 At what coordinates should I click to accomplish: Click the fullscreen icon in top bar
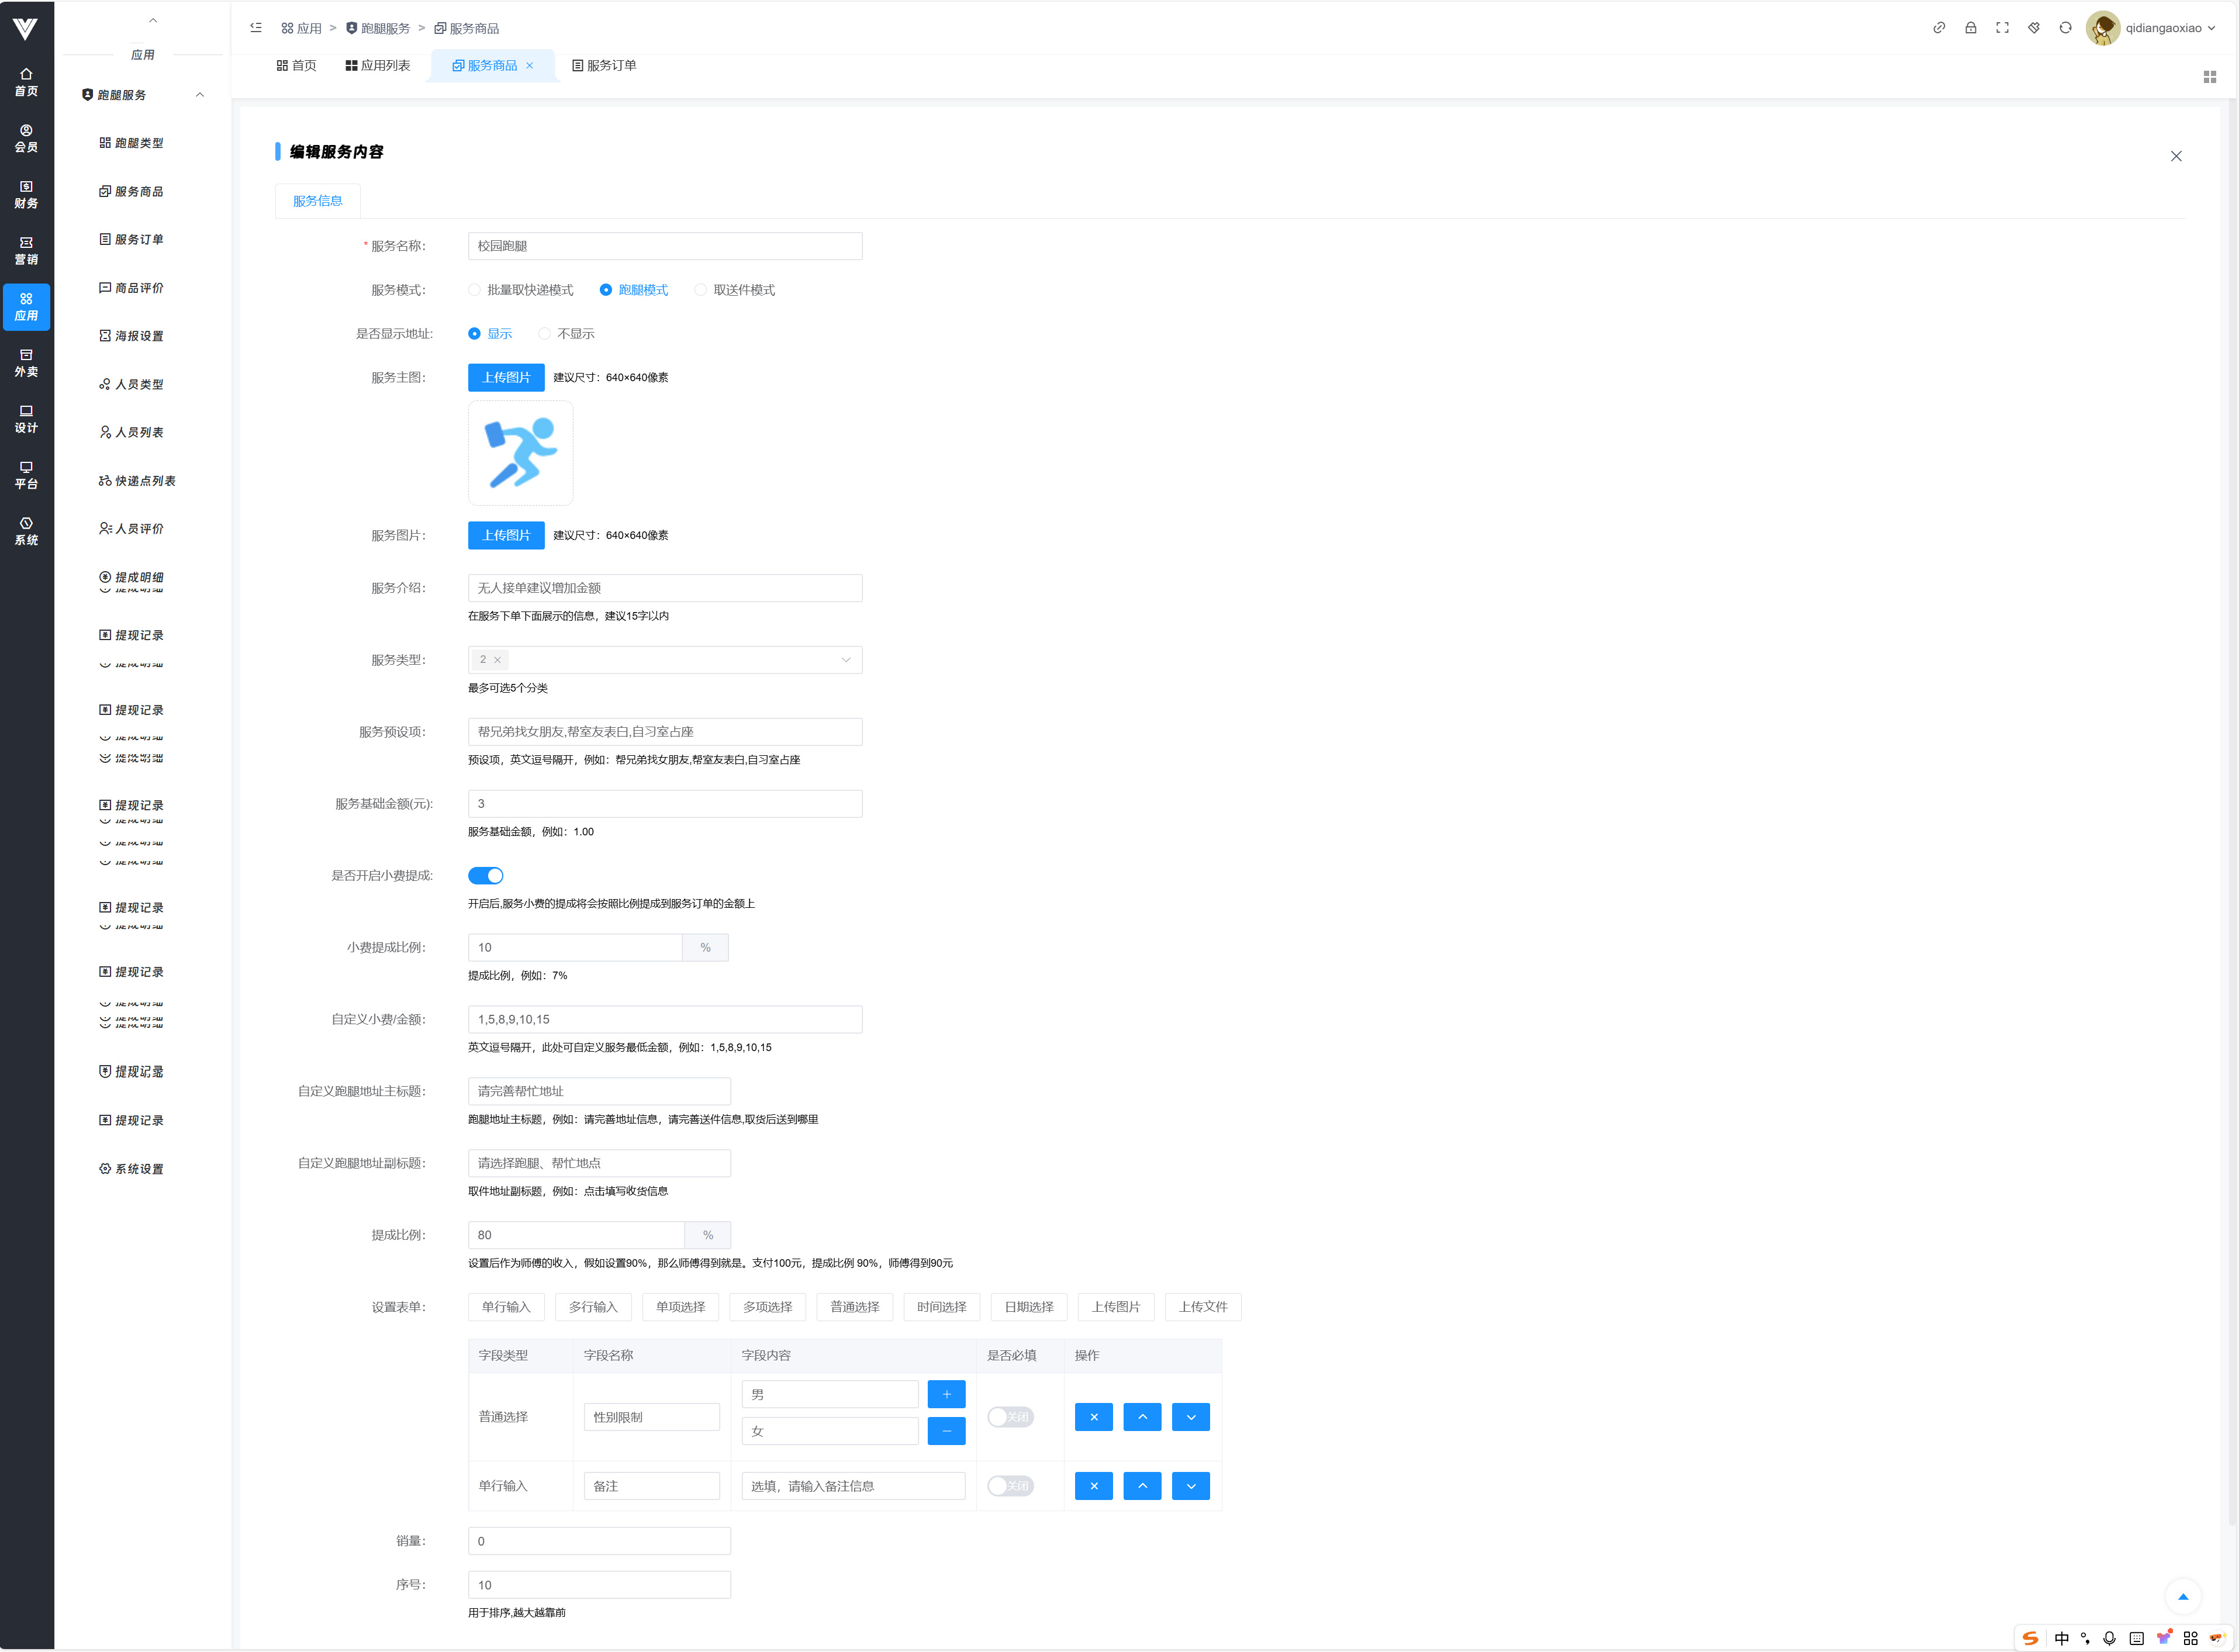click(x=2002, y=28)
